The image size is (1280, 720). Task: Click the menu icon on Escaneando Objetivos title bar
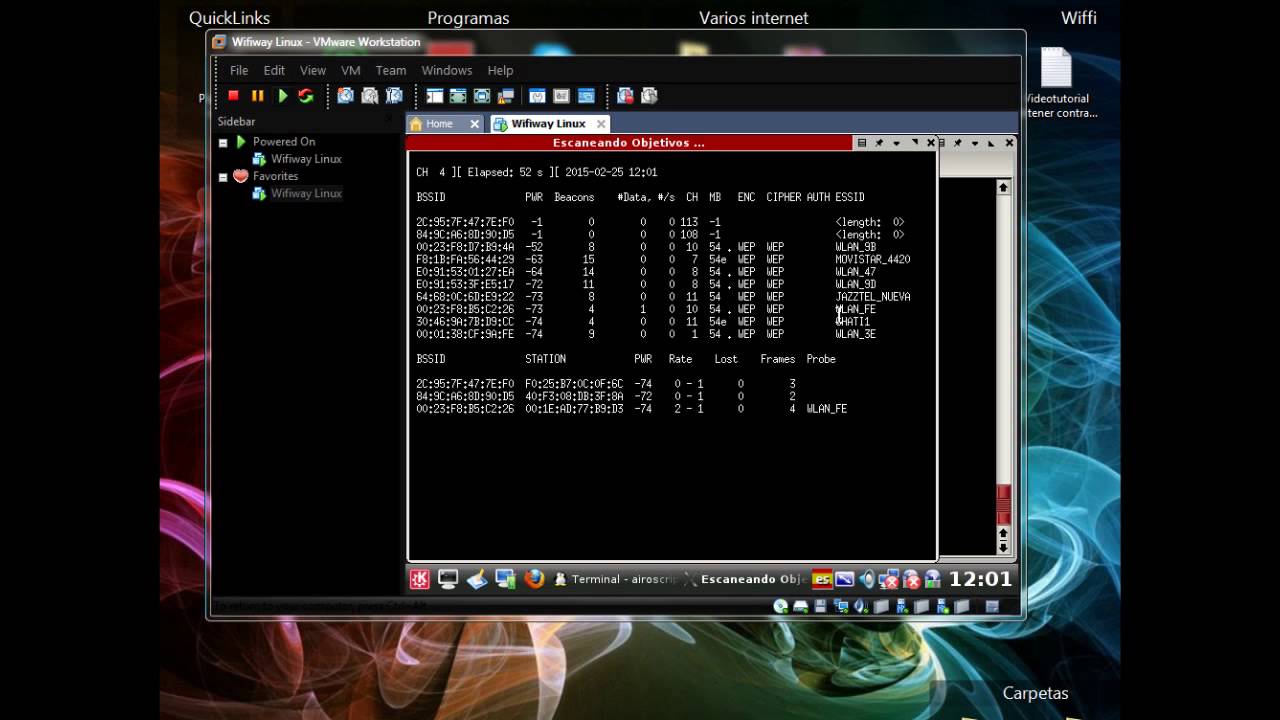point(862,143)
